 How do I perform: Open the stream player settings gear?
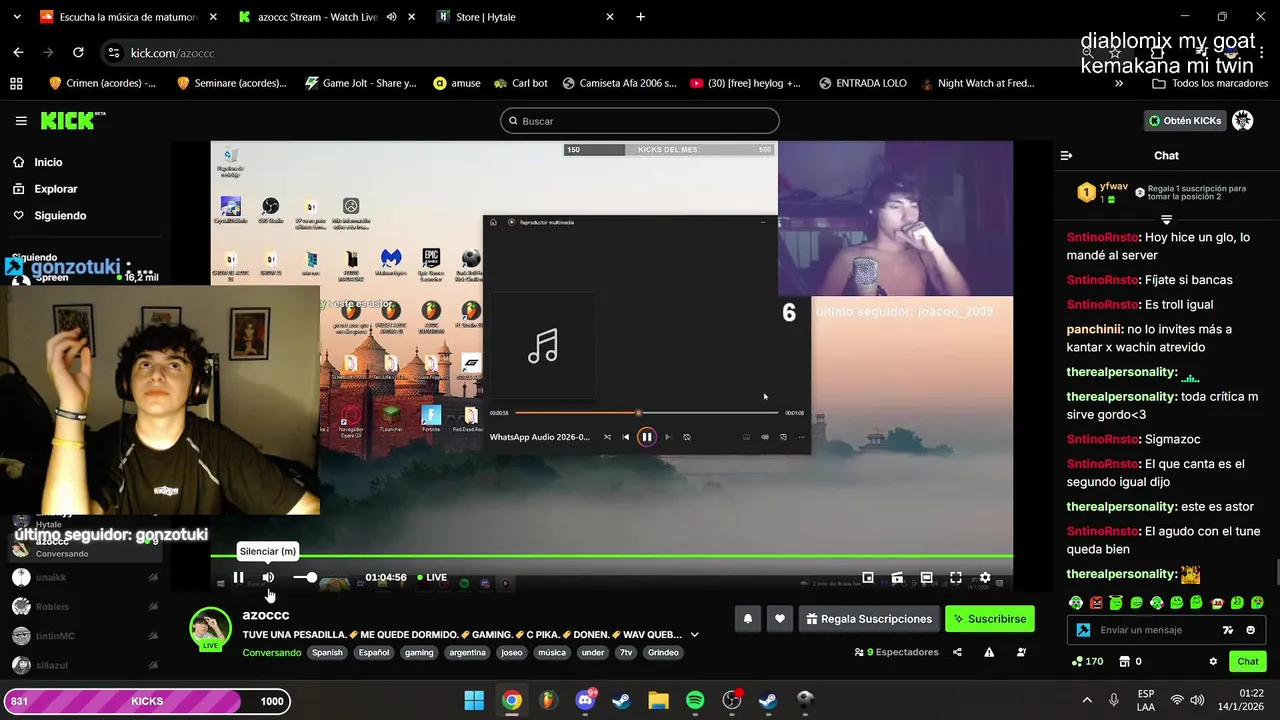point(985,577)
